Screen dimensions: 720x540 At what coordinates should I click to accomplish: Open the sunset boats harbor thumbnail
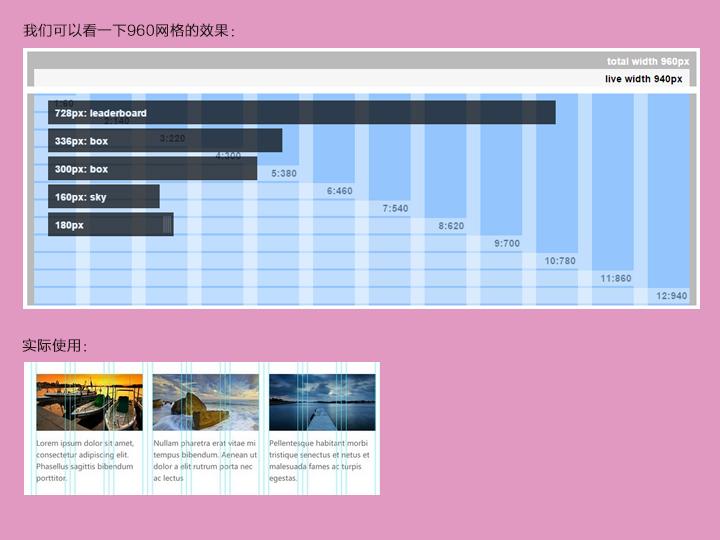point(90,402)
